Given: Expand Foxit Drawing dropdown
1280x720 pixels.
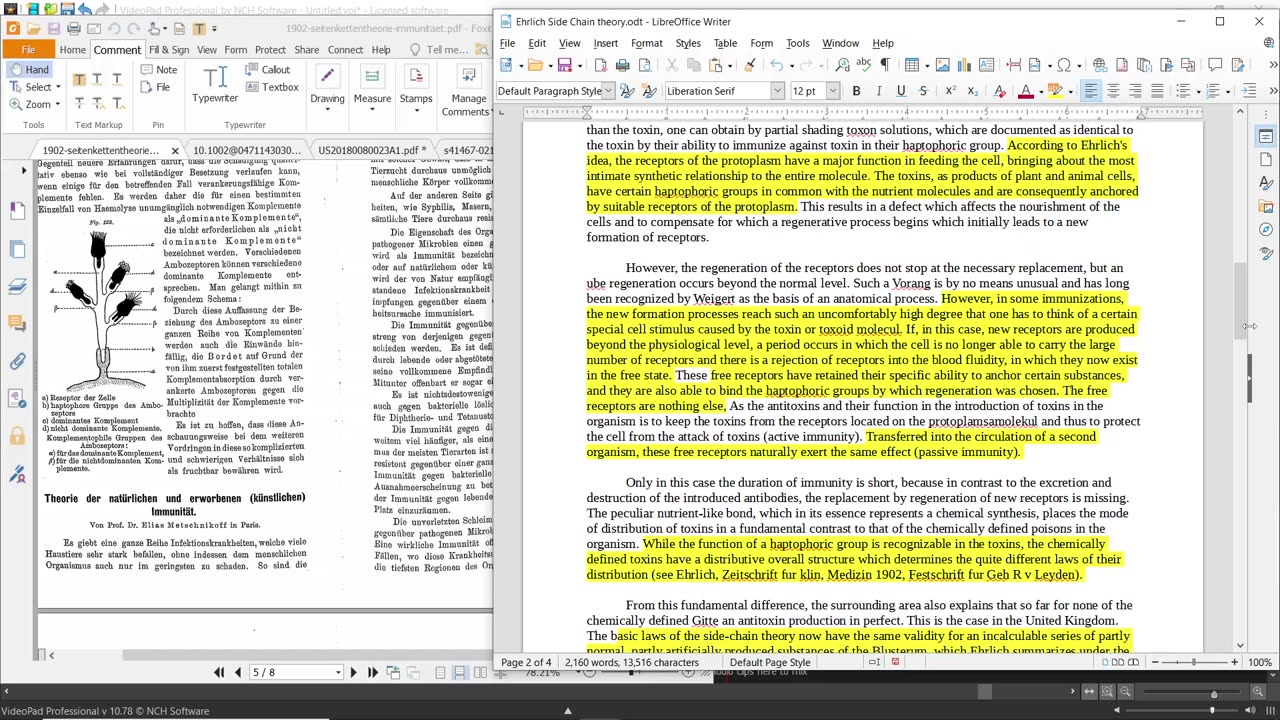Looking at the screenshot, I should tap(327, 109).
